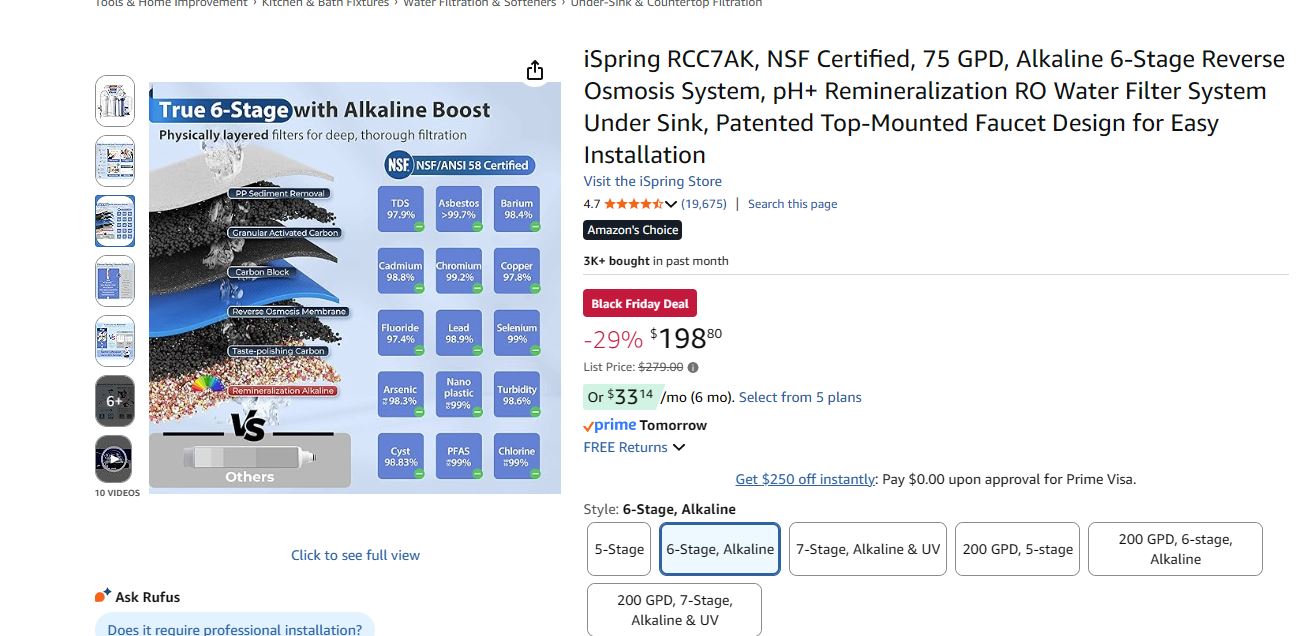The width and height of the screenshot is (1307, 636).
Task: Click the star rating icons
Action: (632, 204)
